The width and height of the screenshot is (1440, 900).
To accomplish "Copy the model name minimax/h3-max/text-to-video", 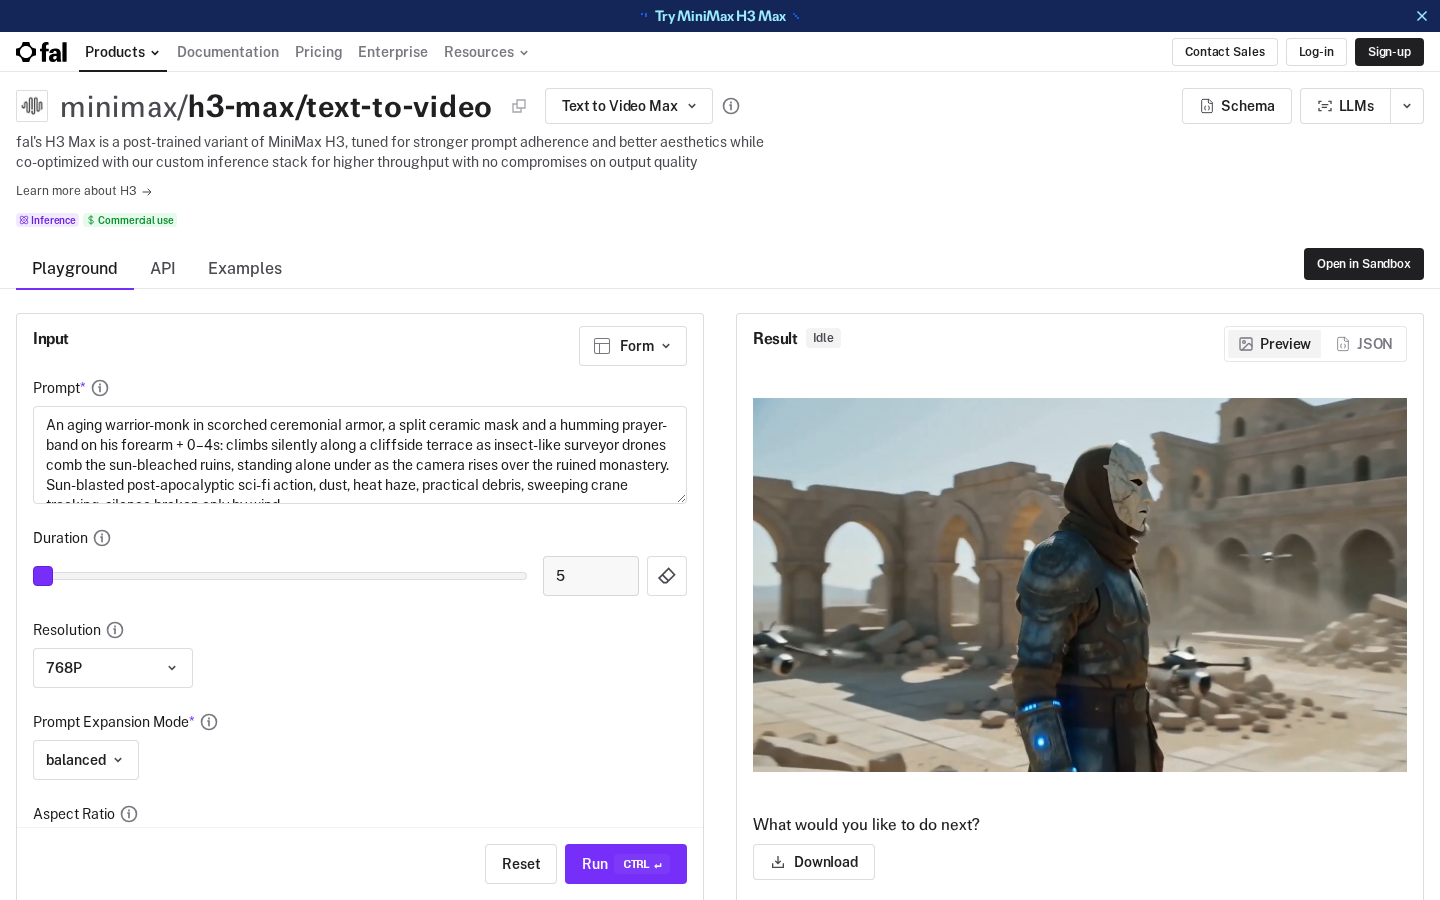I will [x=519, y=106].
